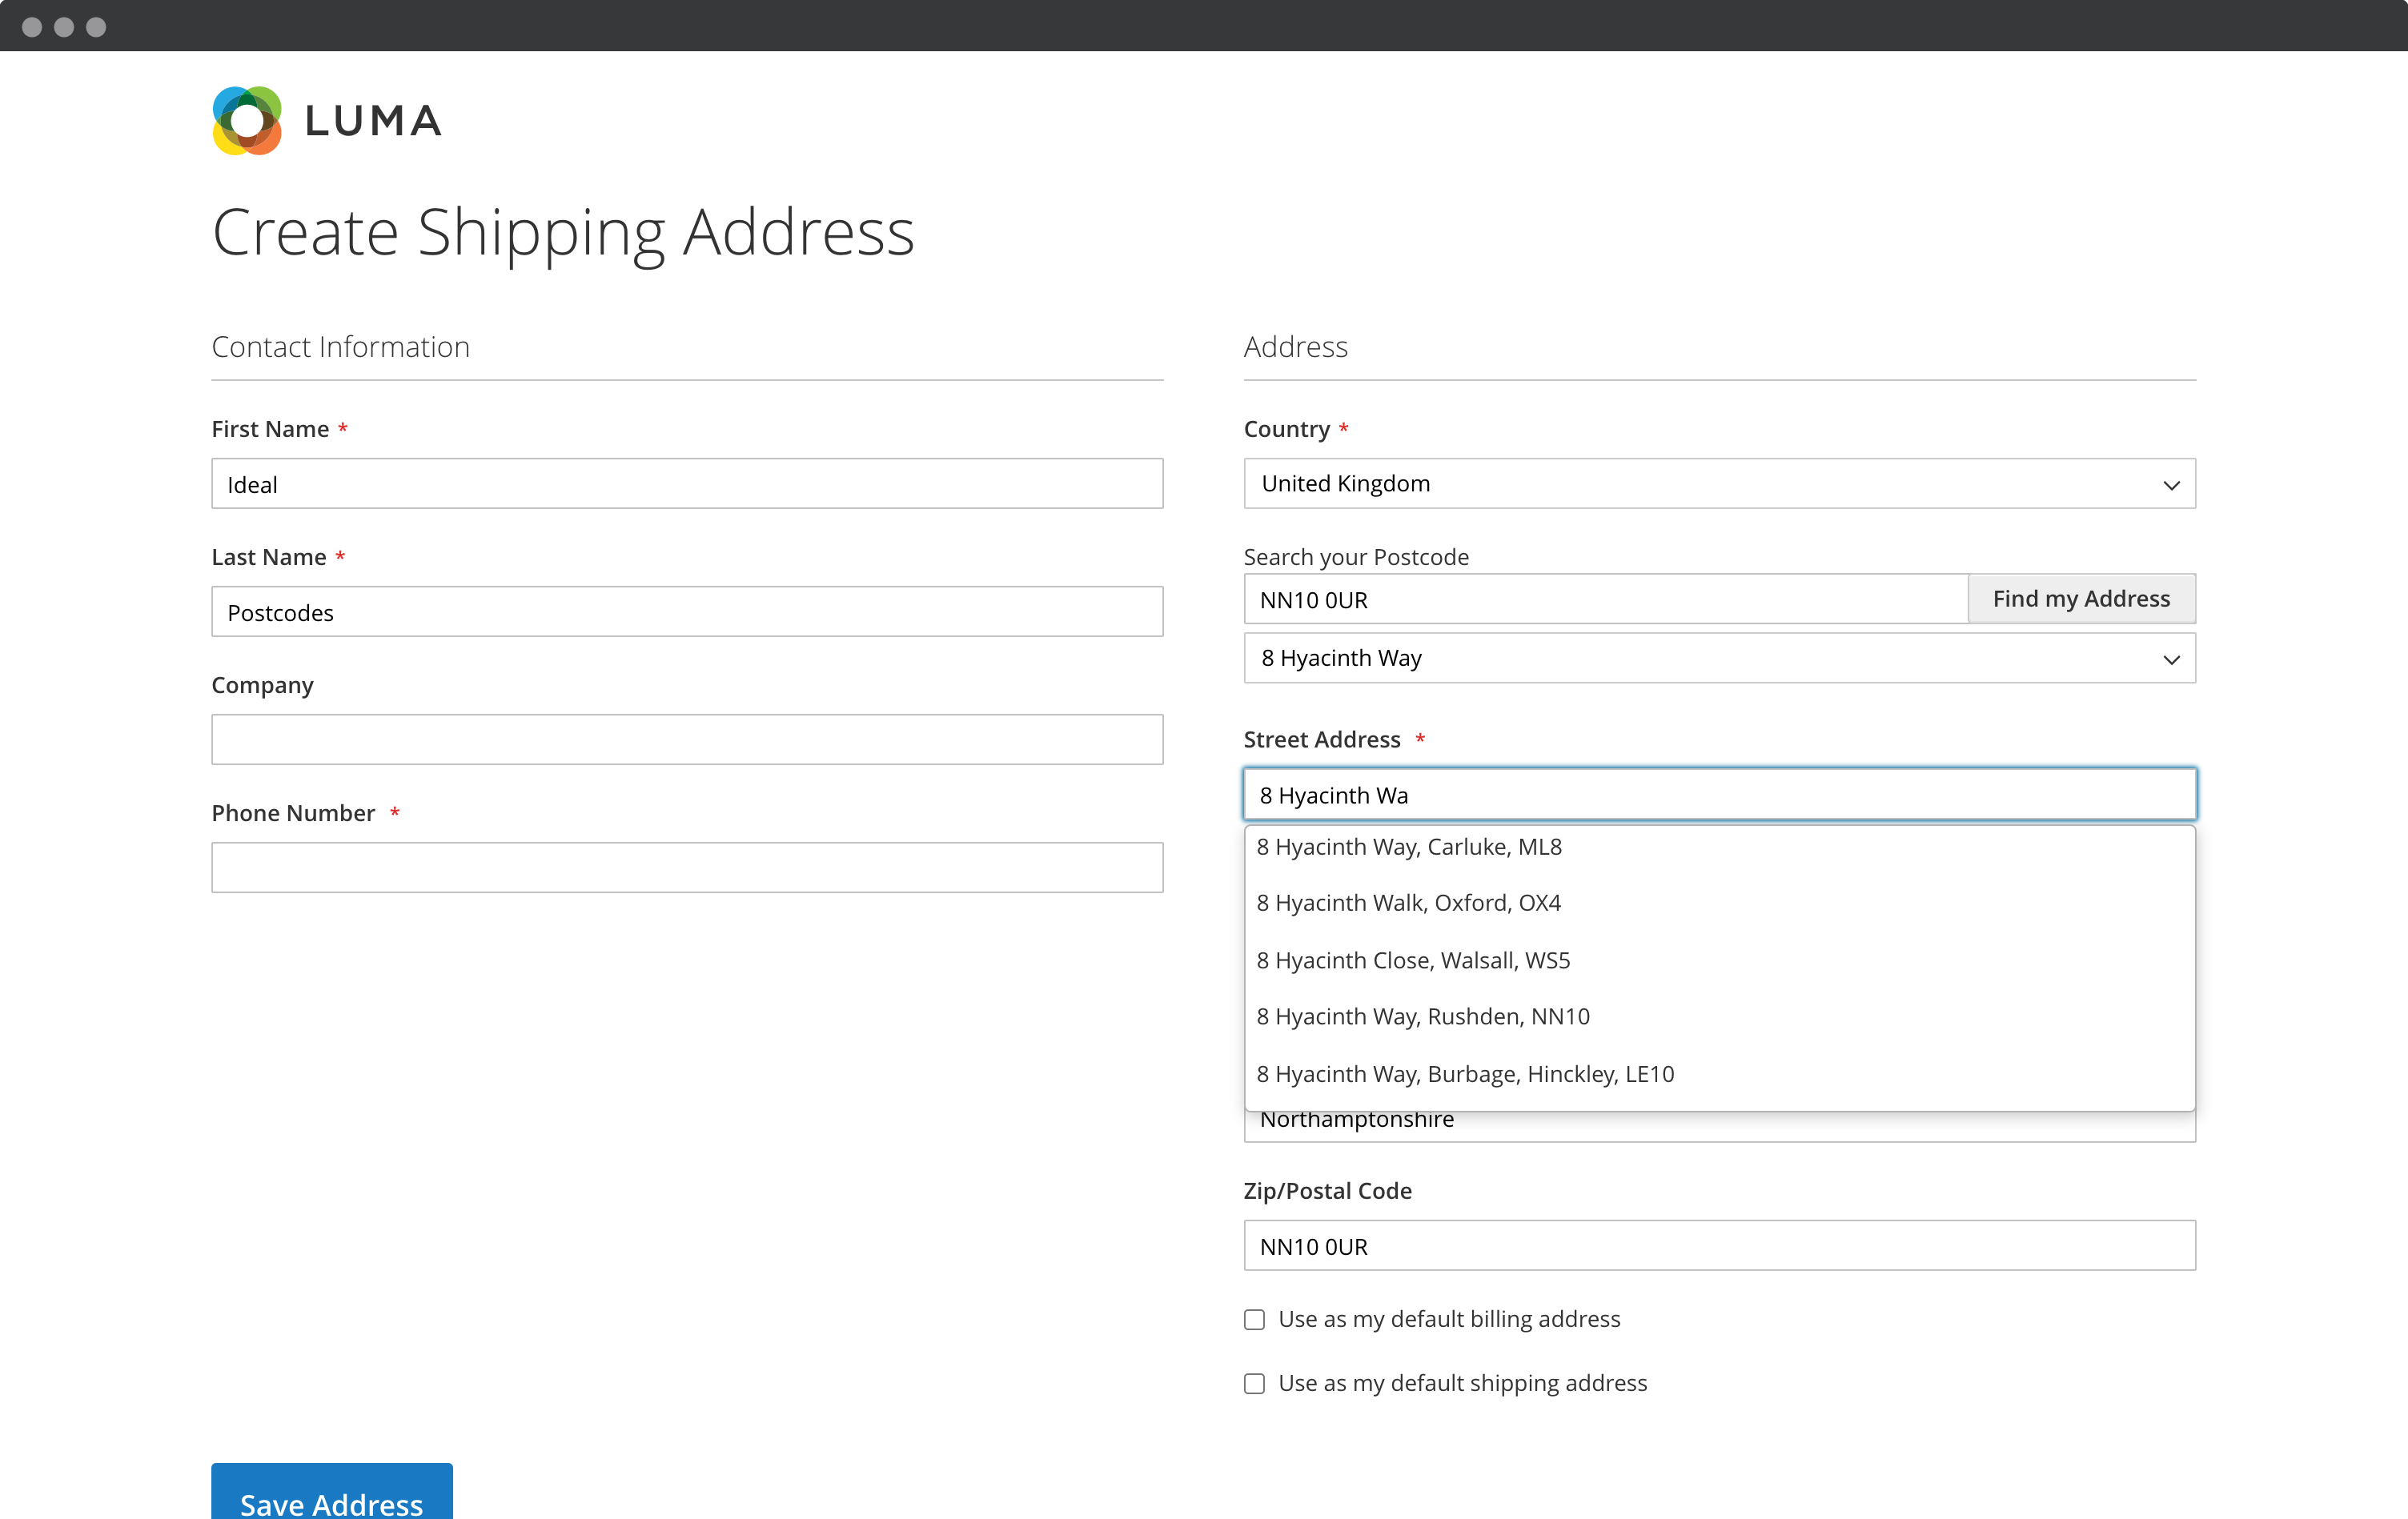Click the circular Luma brand icon
The image size is (2408, 1519).
(x=247, y=119)
